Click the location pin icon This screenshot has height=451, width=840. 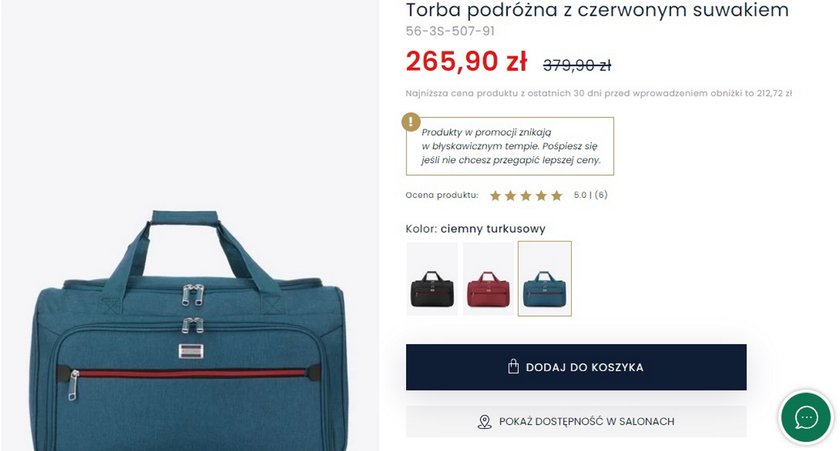coord(484,422)
